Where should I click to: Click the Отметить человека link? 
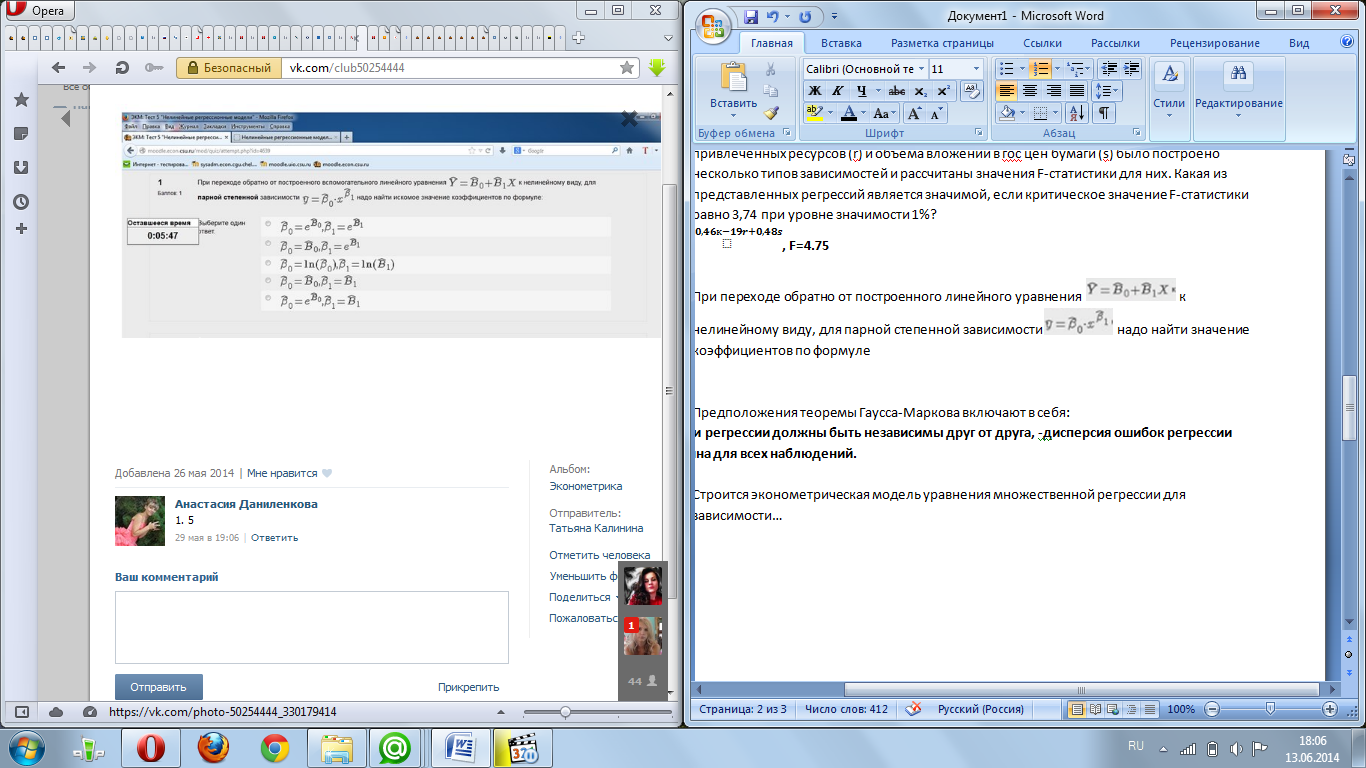click(599, 555)
